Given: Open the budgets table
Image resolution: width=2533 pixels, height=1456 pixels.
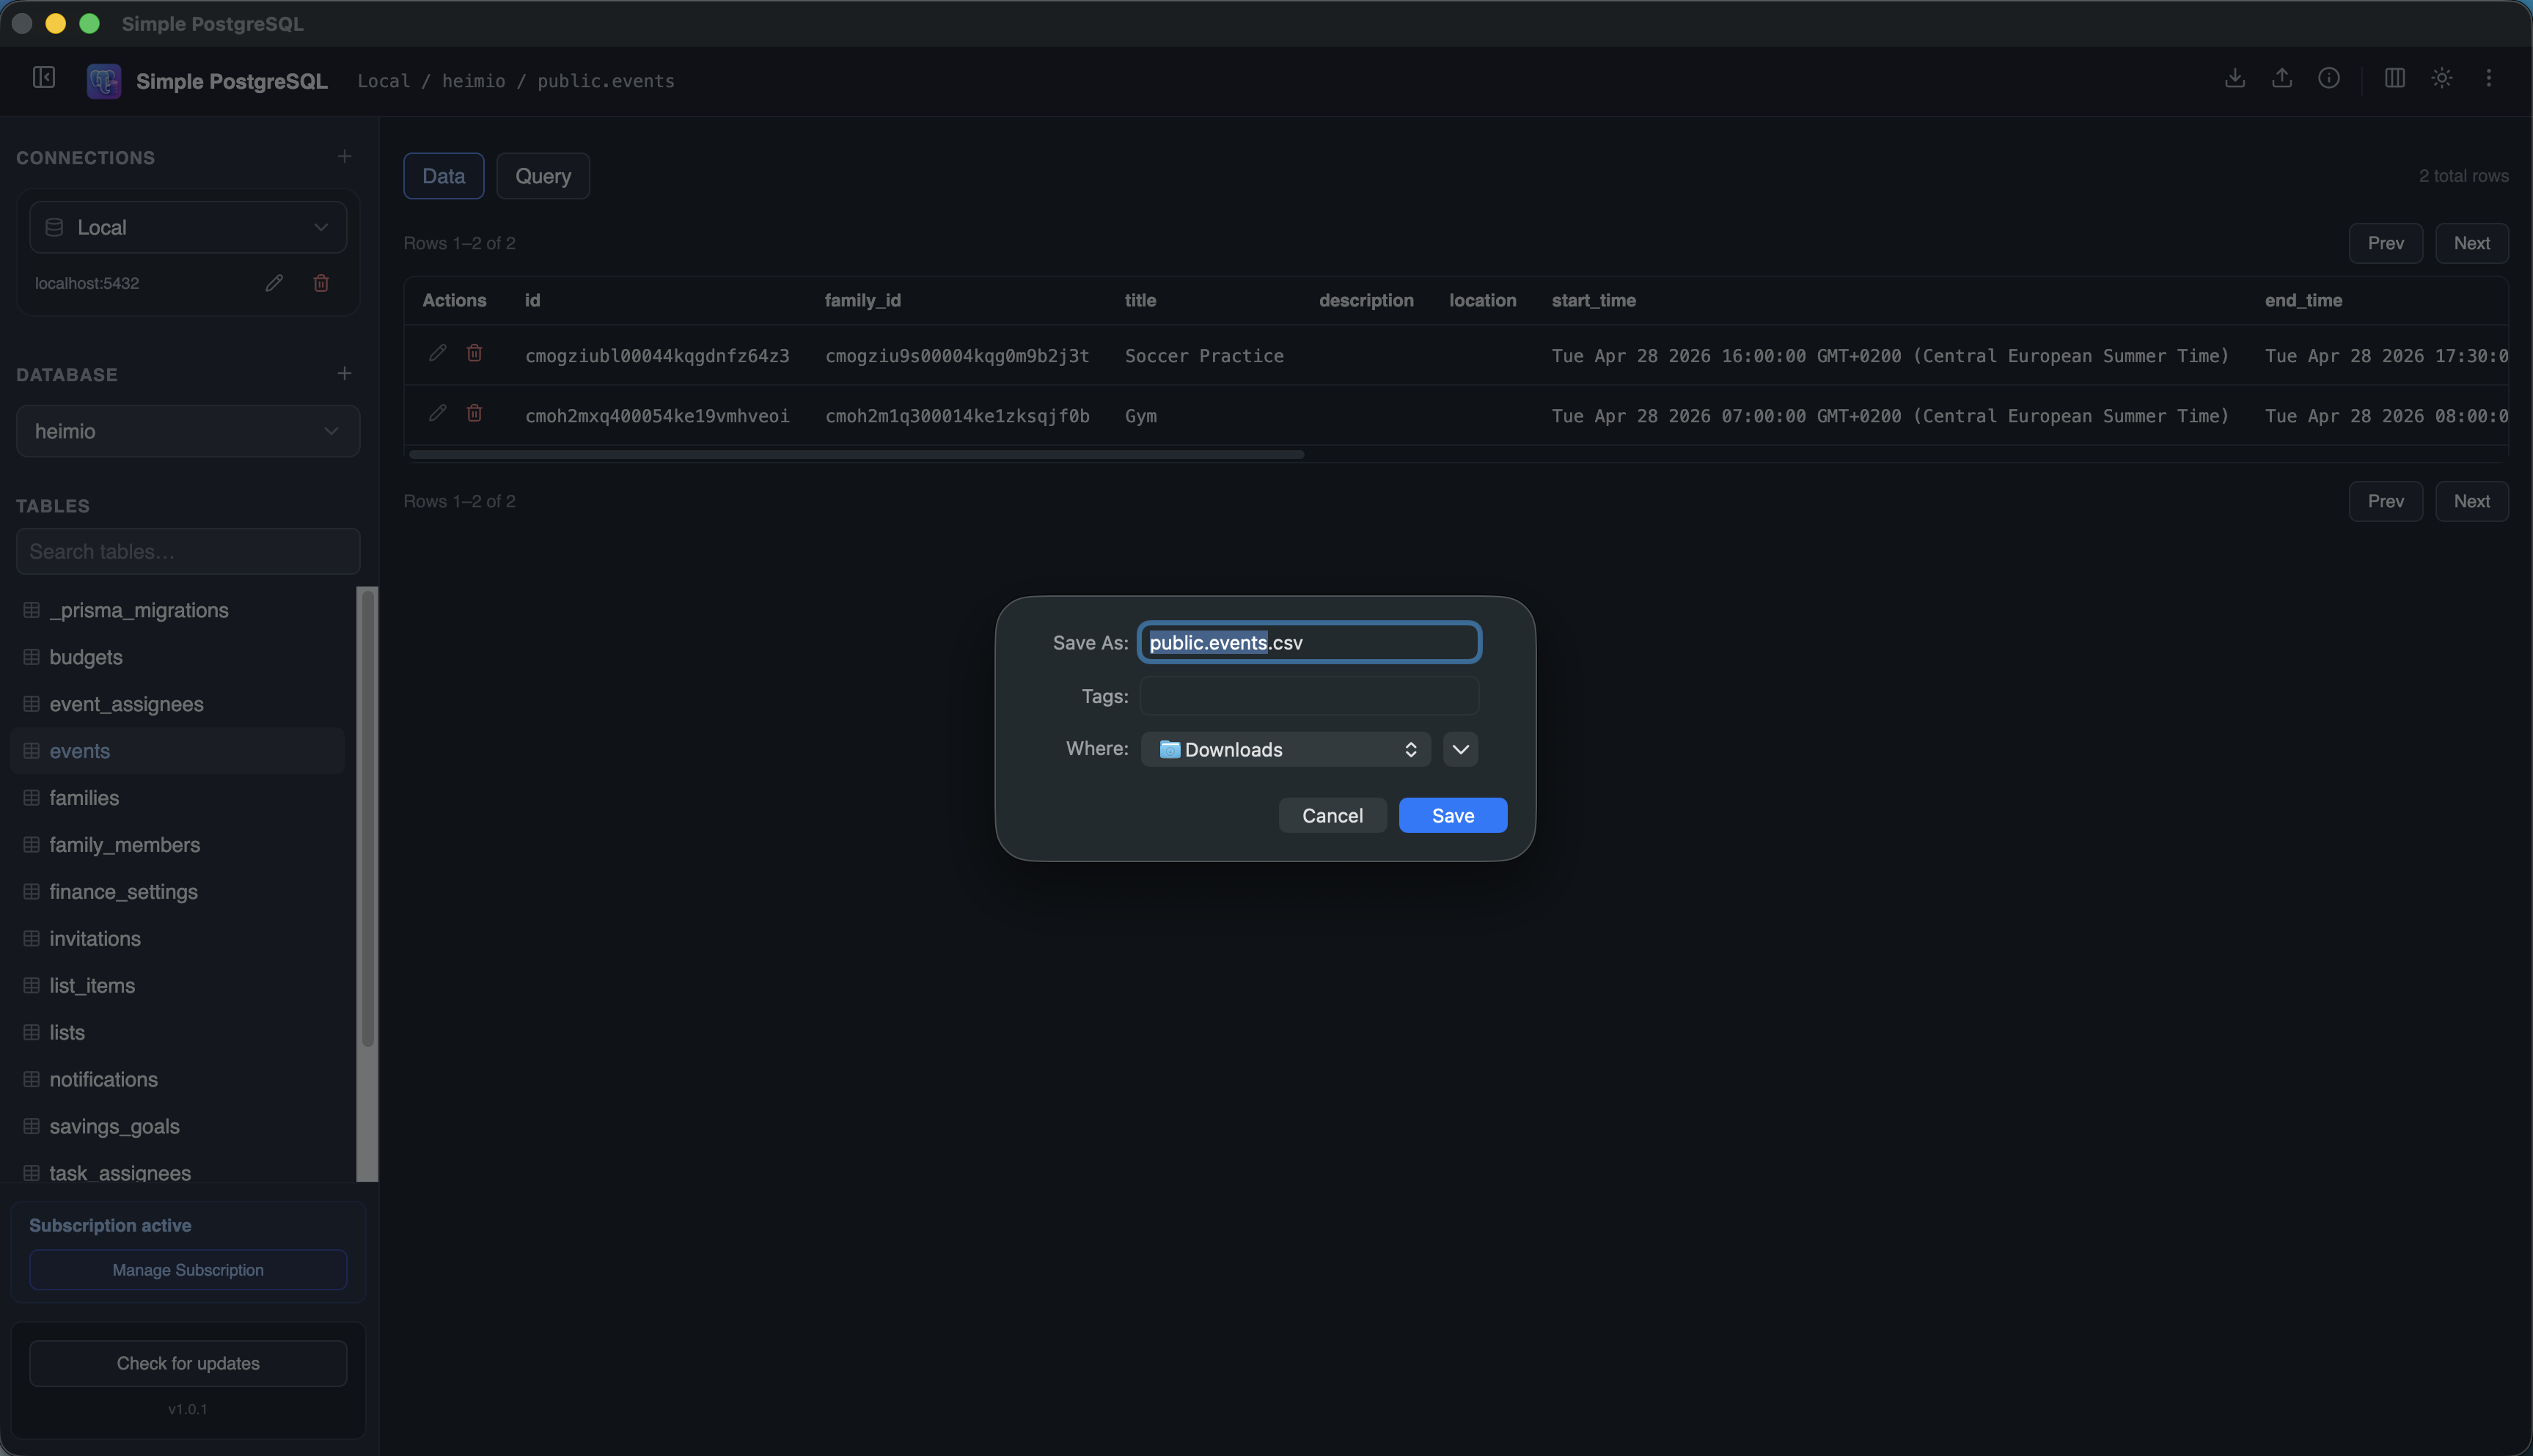Looking at the screenshot, I should (x=177, y=657).
